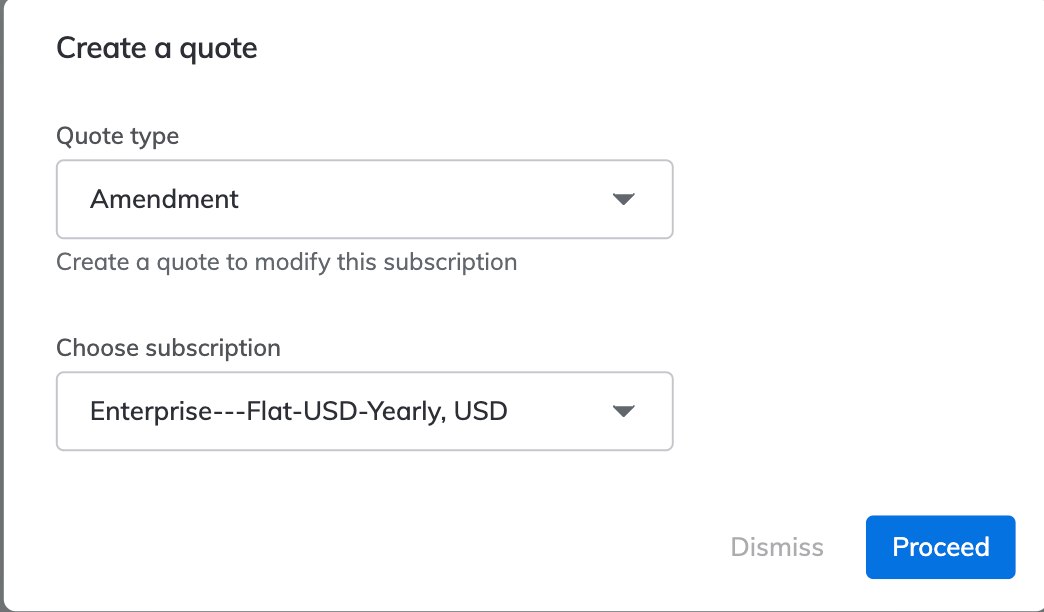This screenshot has width=1044, height=612.
Task: Click the word 'Proceed' to continue
Action: pyautogui.click(x=940, y=547)
